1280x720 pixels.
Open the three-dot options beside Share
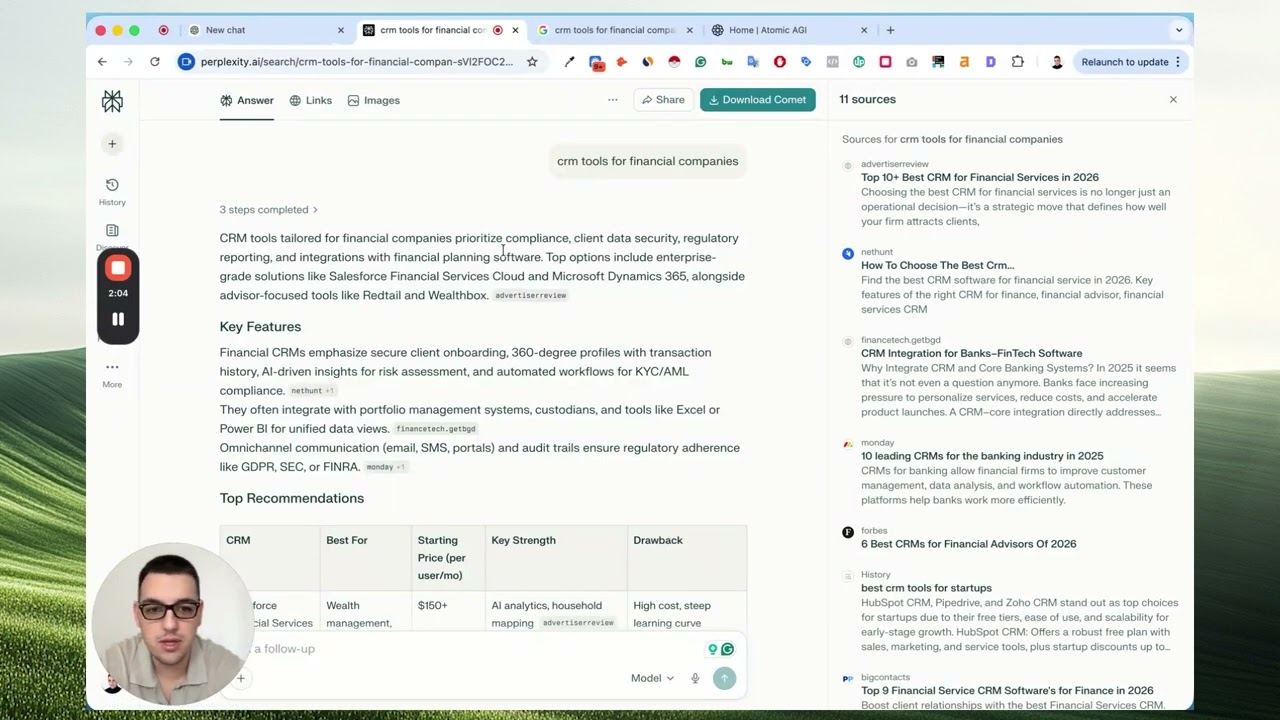(613, 100)
